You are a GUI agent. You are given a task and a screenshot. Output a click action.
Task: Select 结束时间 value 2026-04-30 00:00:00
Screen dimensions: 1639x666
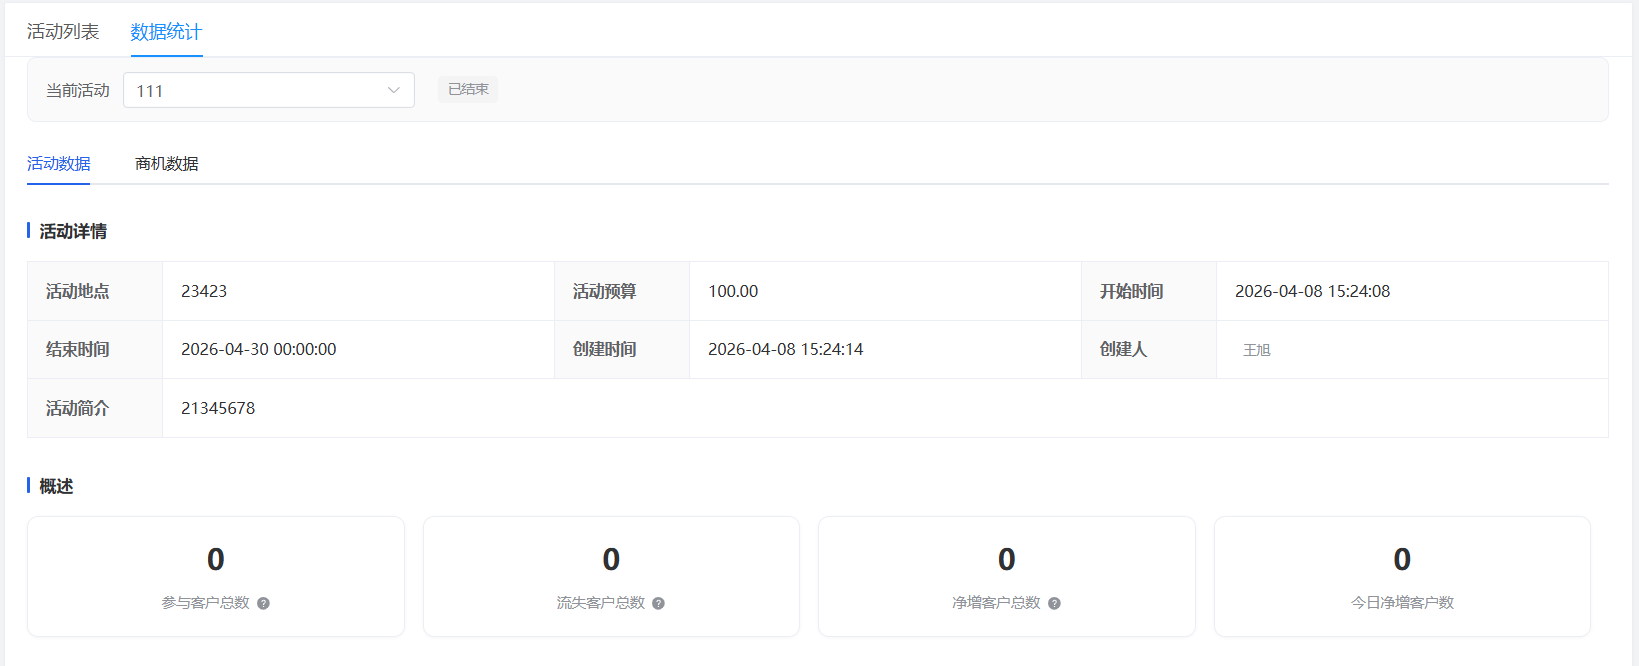coord(258,349)
